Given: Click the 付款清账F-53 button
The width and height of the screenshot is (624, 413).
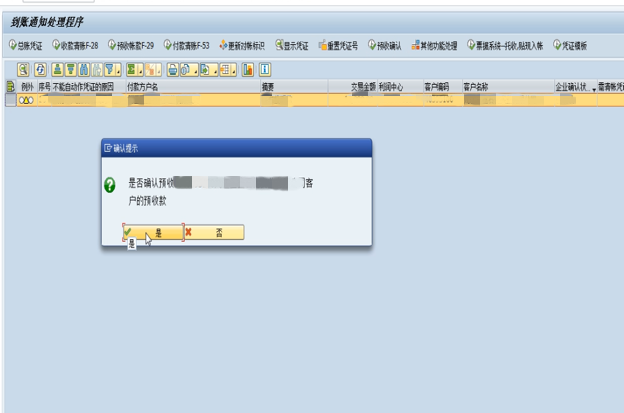Looking at the screenshot, I should pyautogui.click(x=187, y=46).
